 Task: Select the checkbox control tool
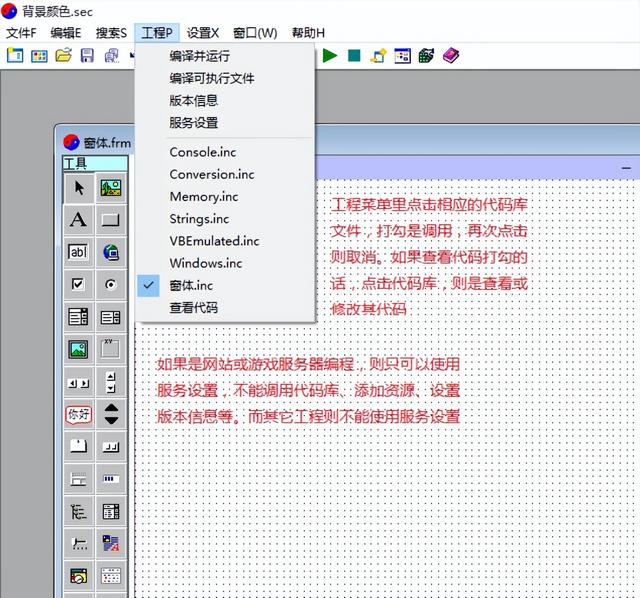[79, 285]
